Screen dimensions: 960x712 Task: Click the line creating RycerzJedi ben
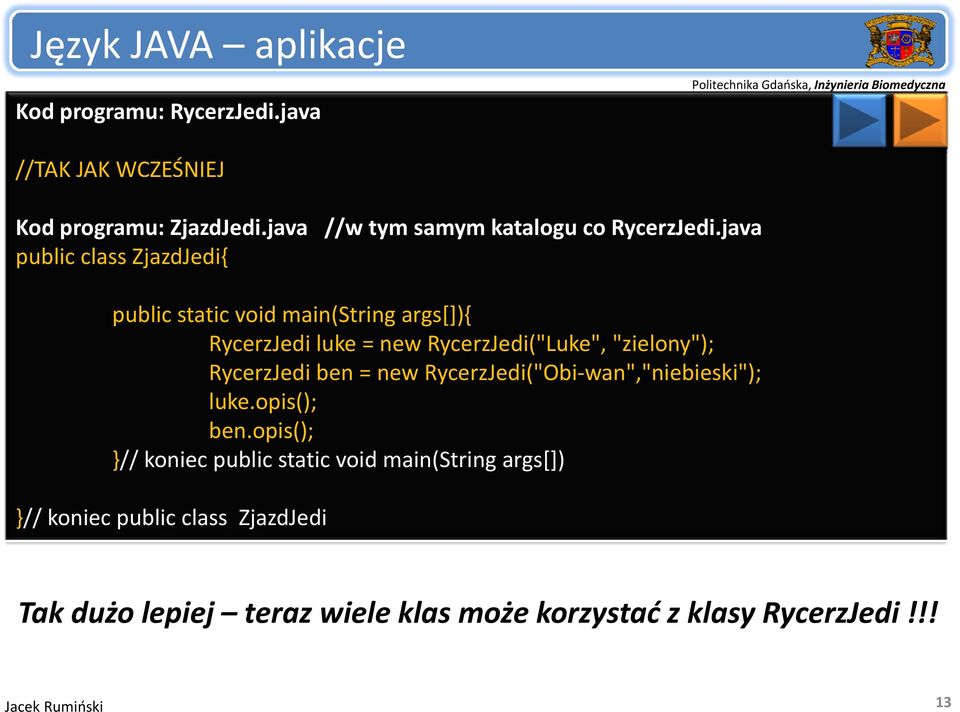point(485,372)
